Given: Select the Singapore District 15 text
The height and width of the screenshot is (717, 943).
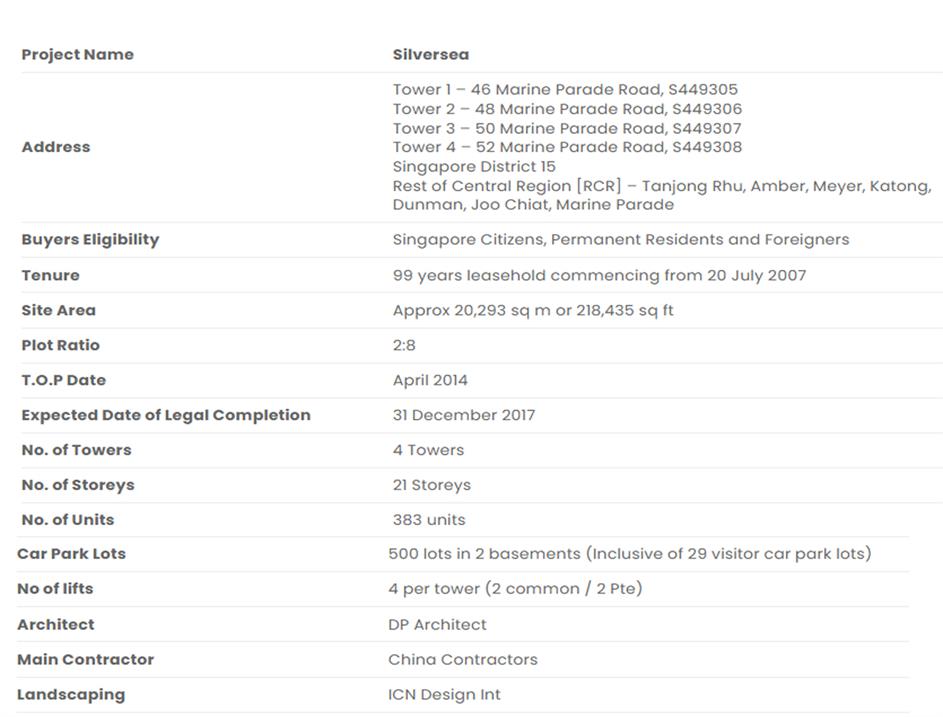Looking at the screenshot, I should click(x=474, y=166).
